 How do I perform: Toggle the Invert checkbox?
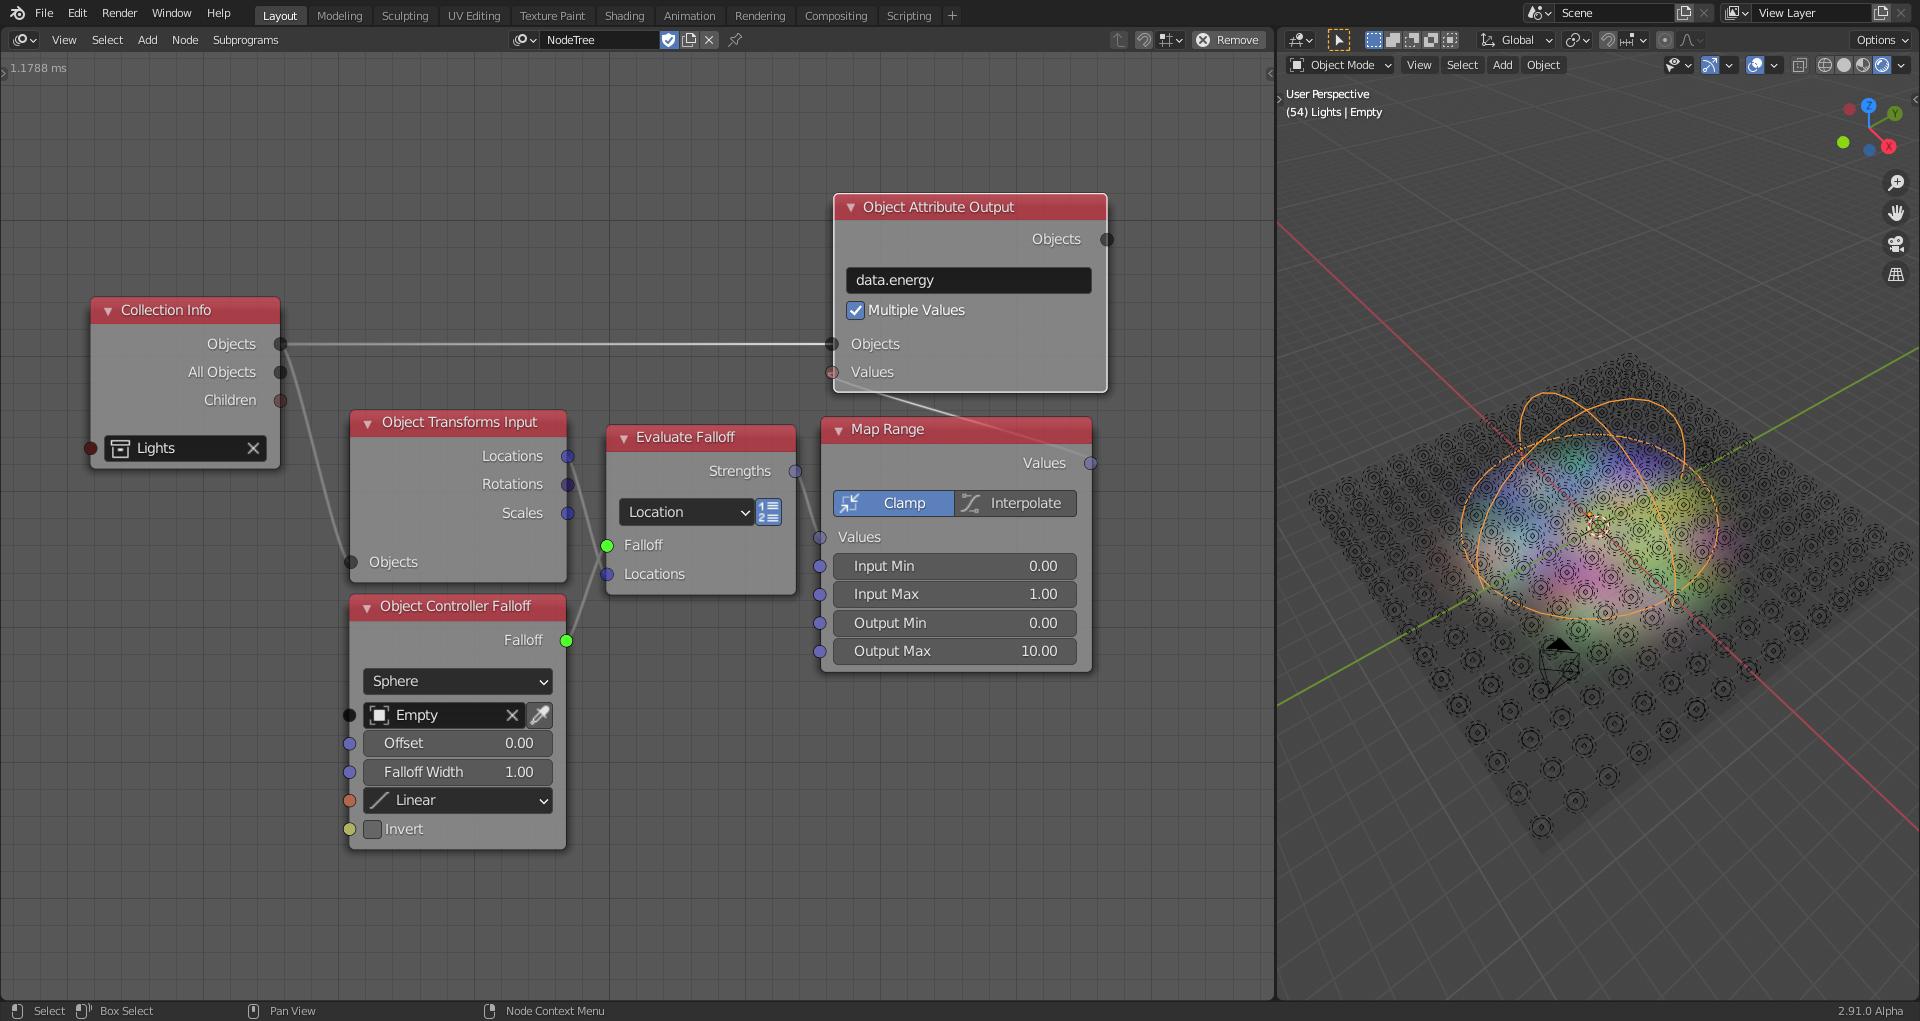[x=373, y=829]
